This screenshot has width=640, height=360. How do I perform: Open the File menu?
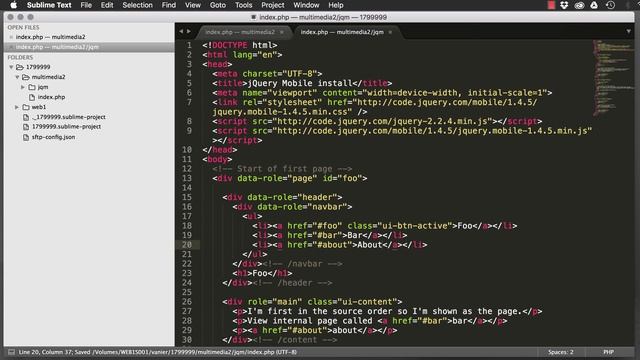86,5
